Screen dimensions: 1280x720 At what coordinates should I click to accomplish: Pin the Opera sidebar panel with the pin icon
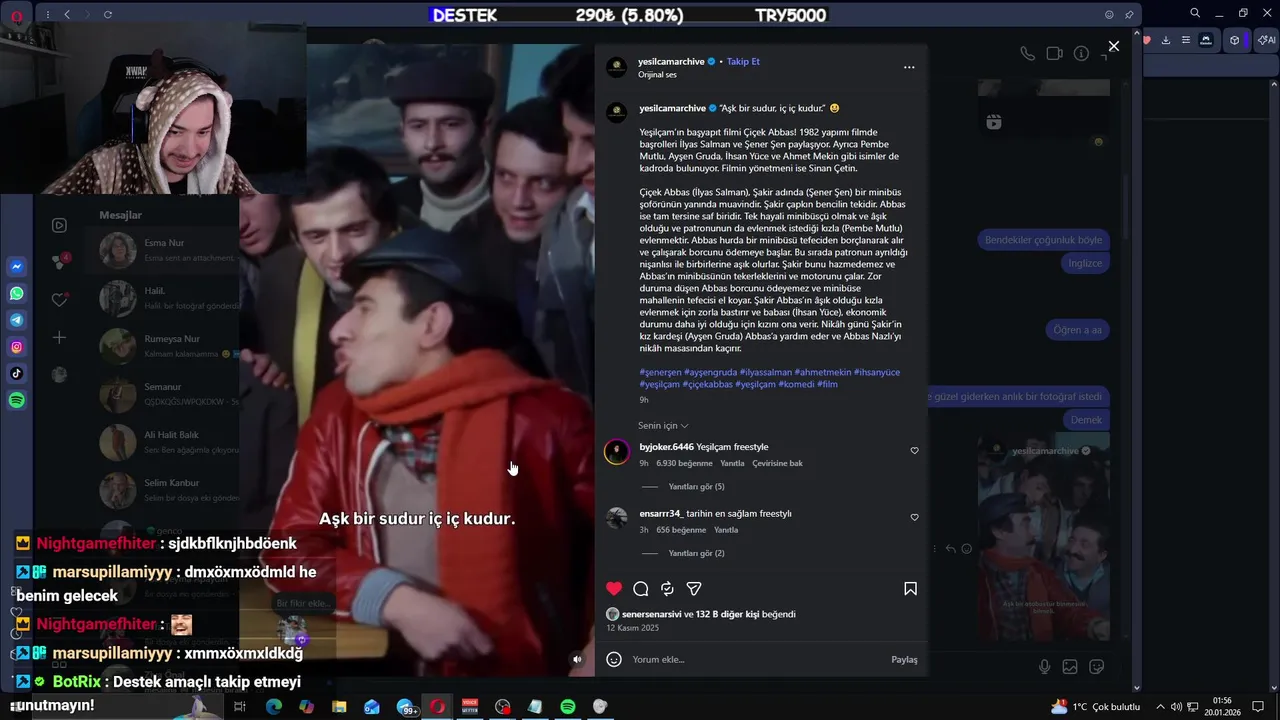(x=1129, y=14)
